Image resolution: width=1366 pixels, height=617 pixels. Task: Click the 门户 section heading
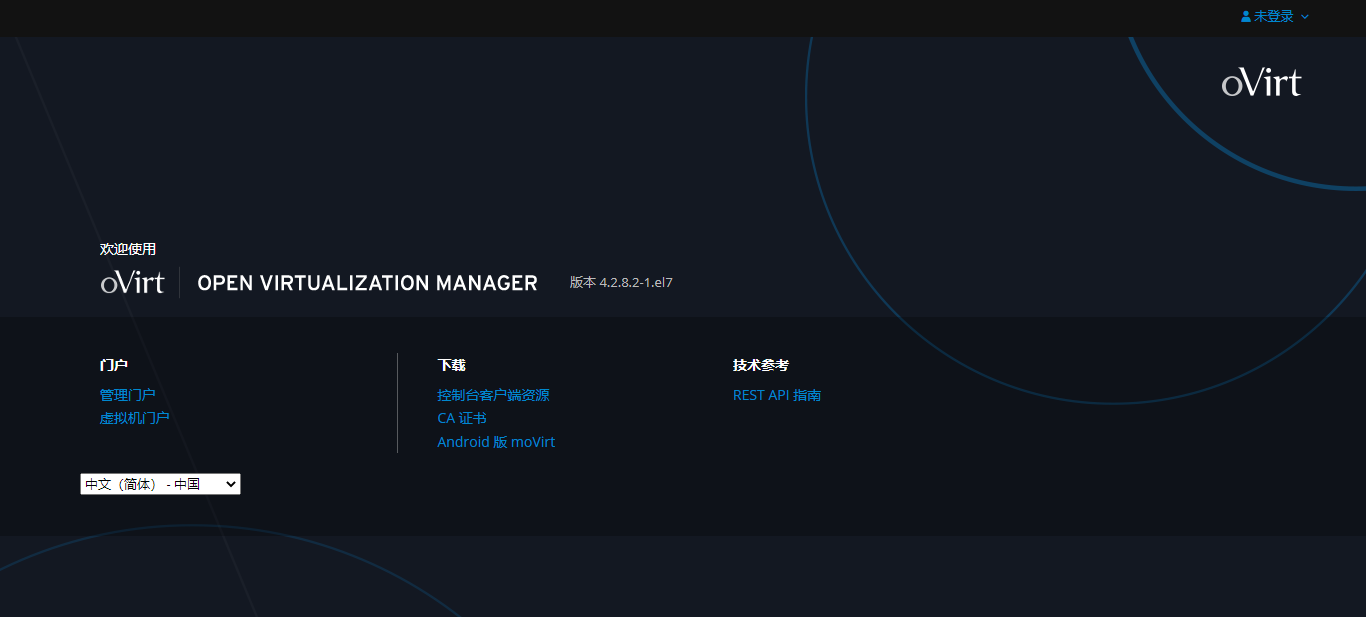[x=113, y=365]
